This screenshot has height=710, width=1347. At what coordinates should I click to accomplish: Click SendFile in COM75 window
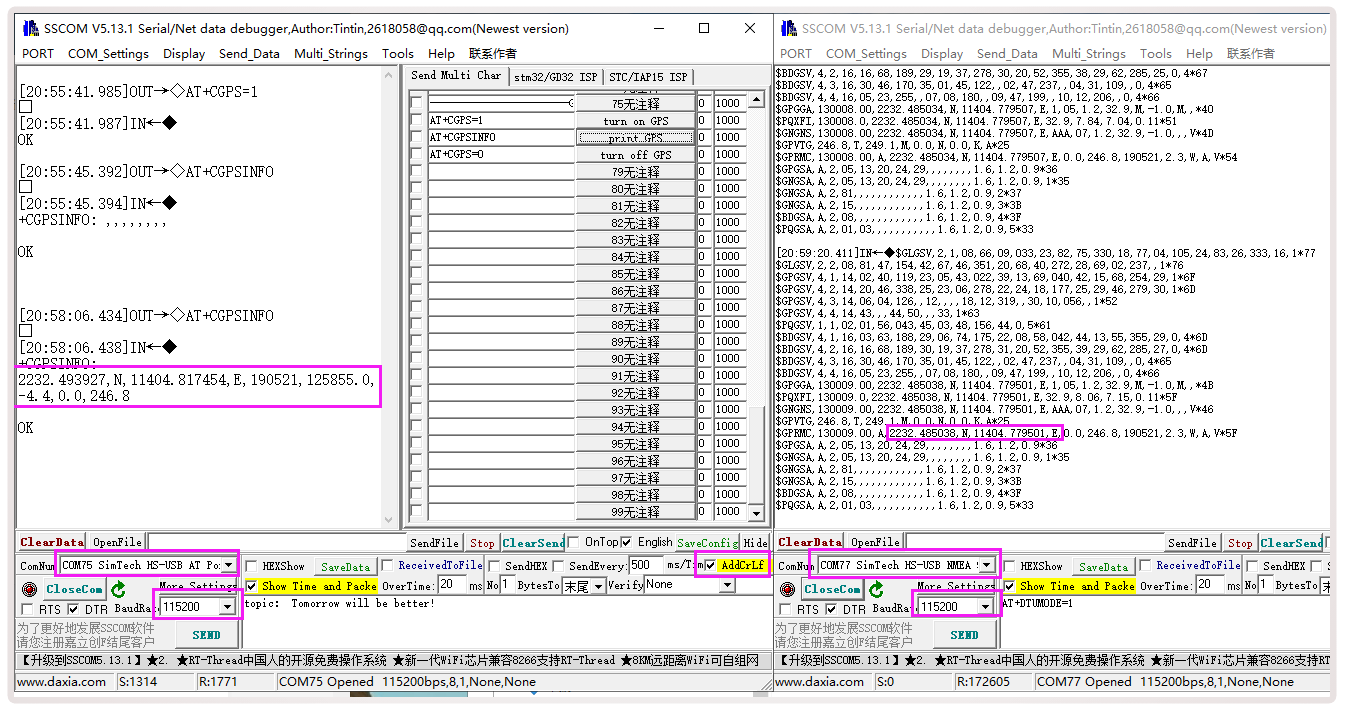(x=435, y=542)
